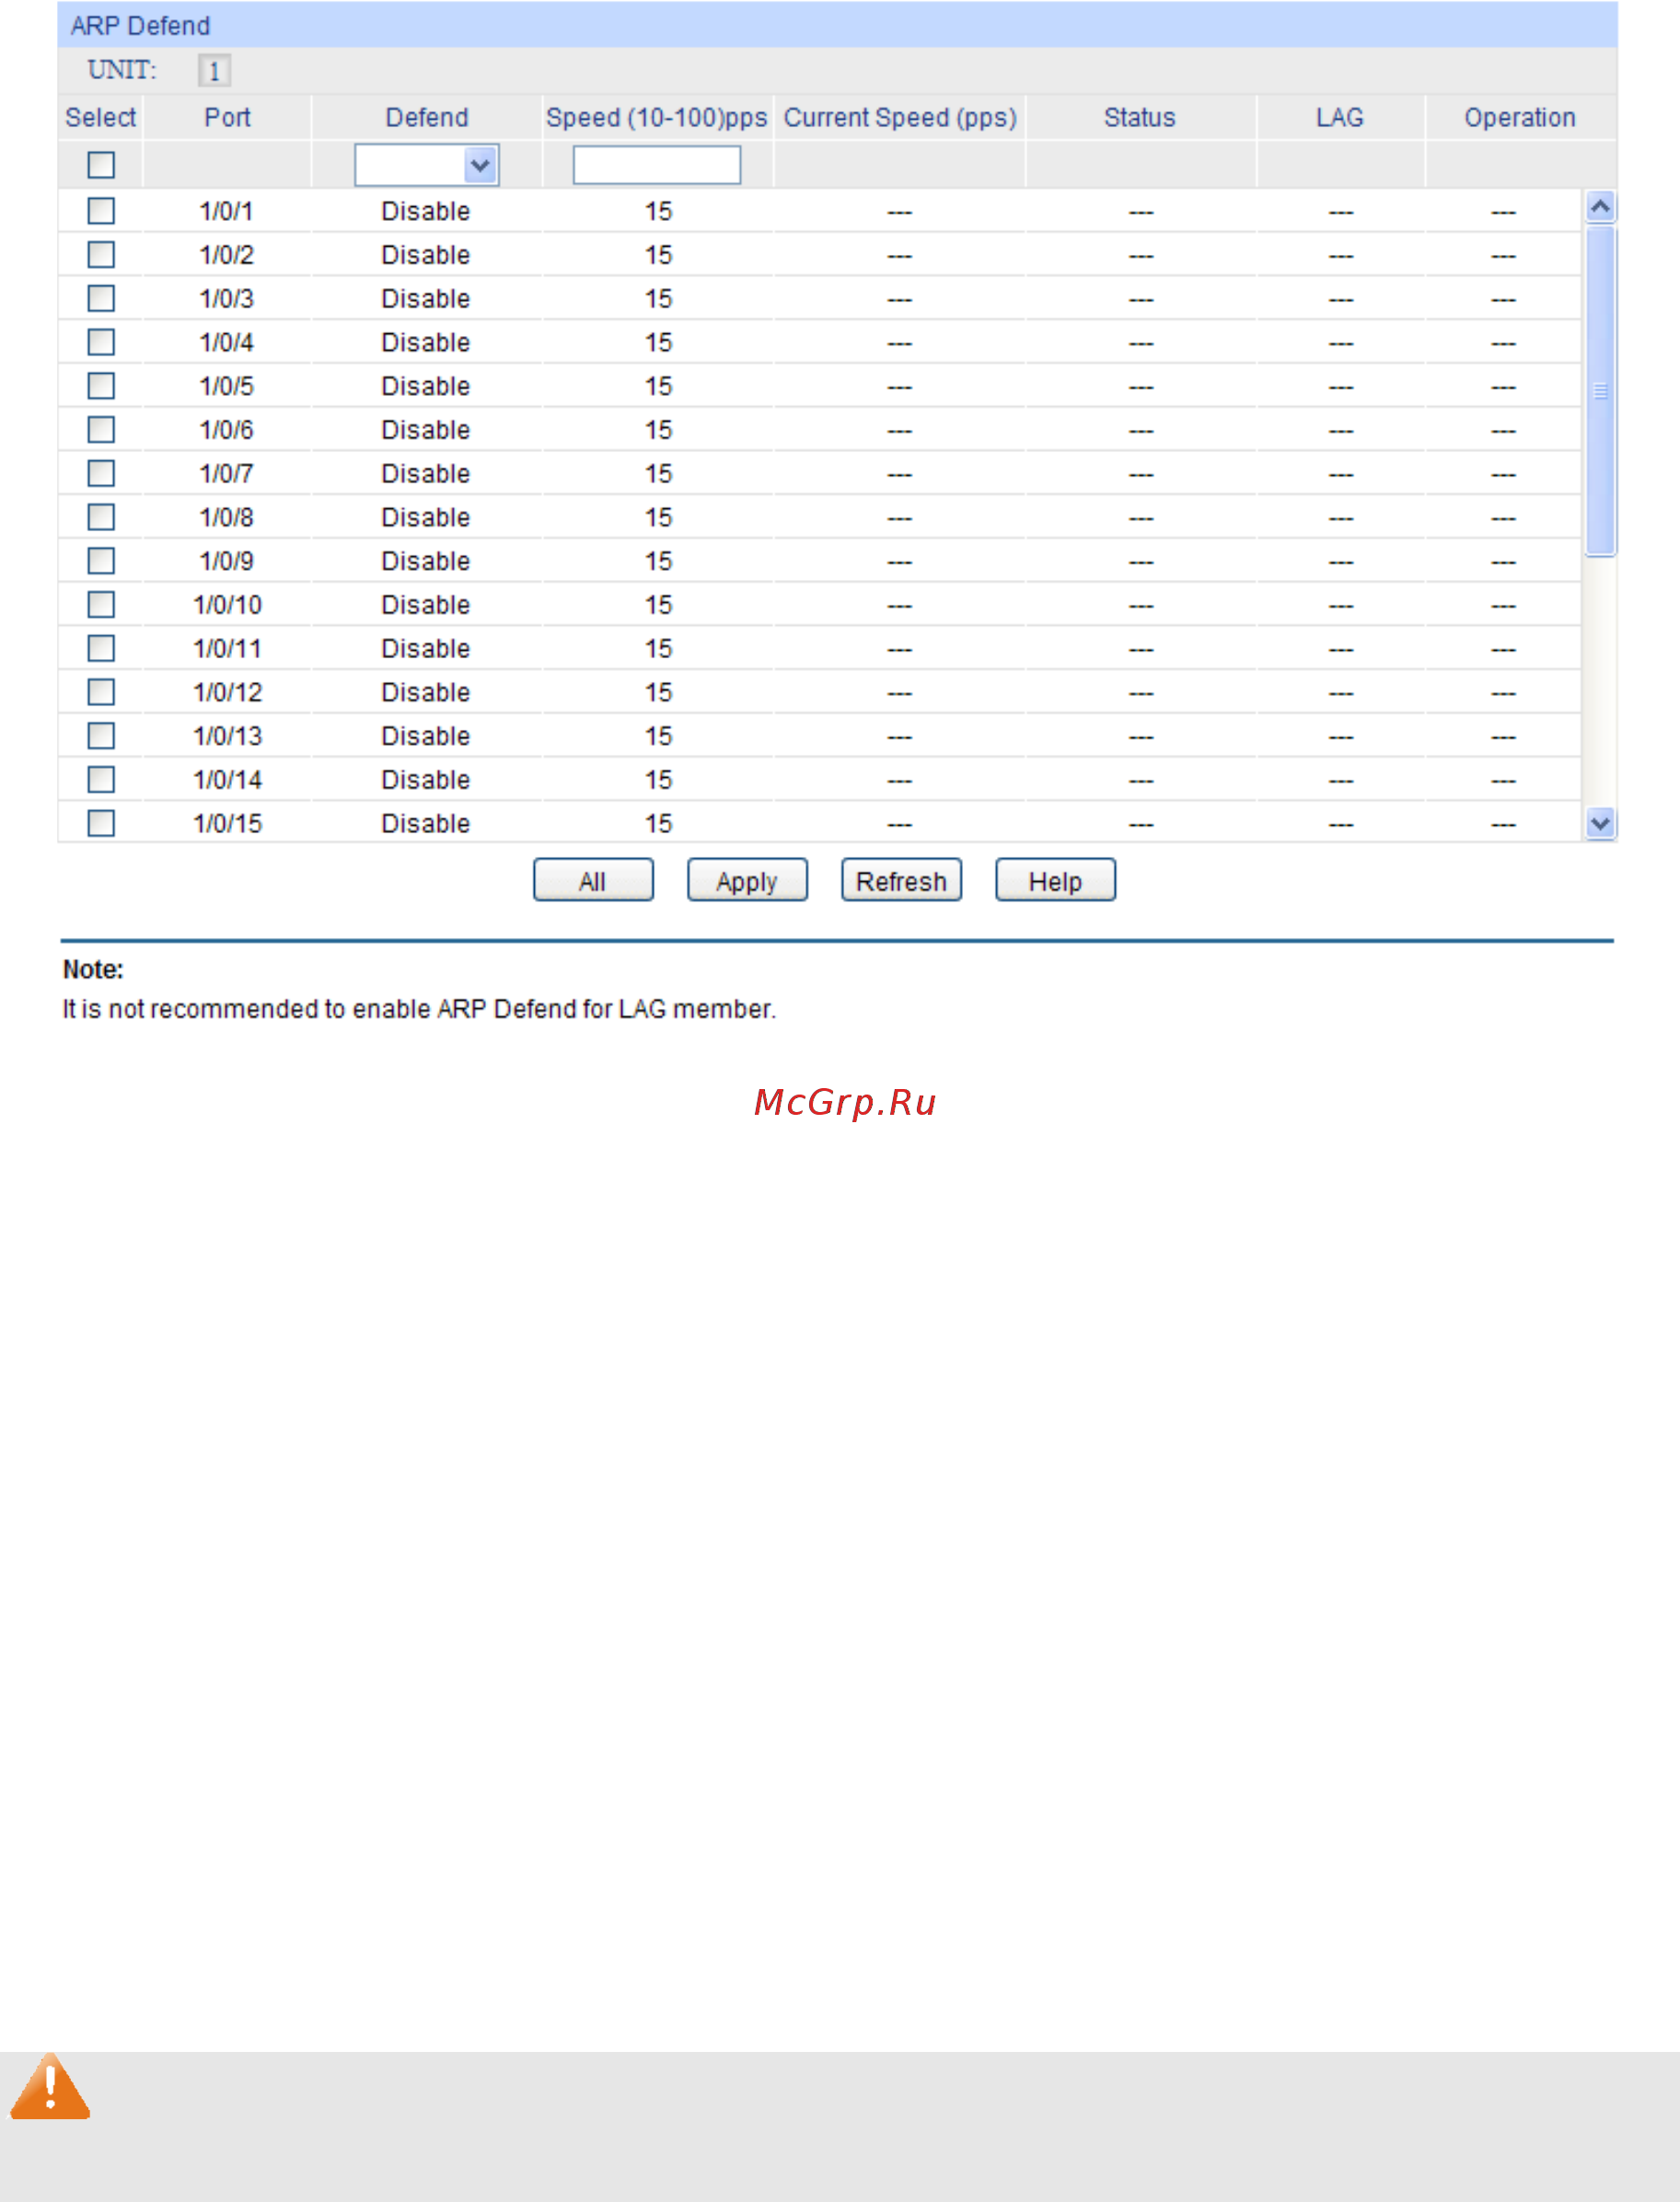The width and height of the screenshot is (1680, 2202).
Task: Select the row checkbox for port 1/0/6
Action: tap(101, 430)
